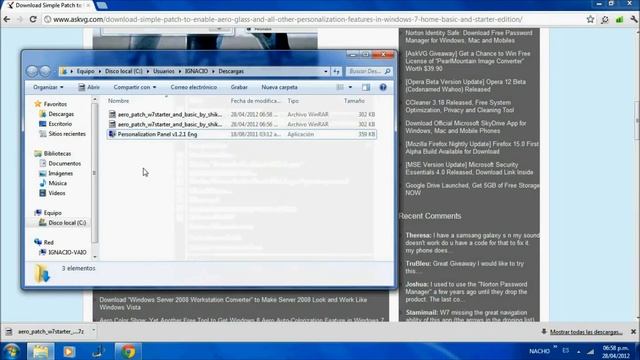
Task: Click Google Chrome taskbar icon
Action: [128, 351]
